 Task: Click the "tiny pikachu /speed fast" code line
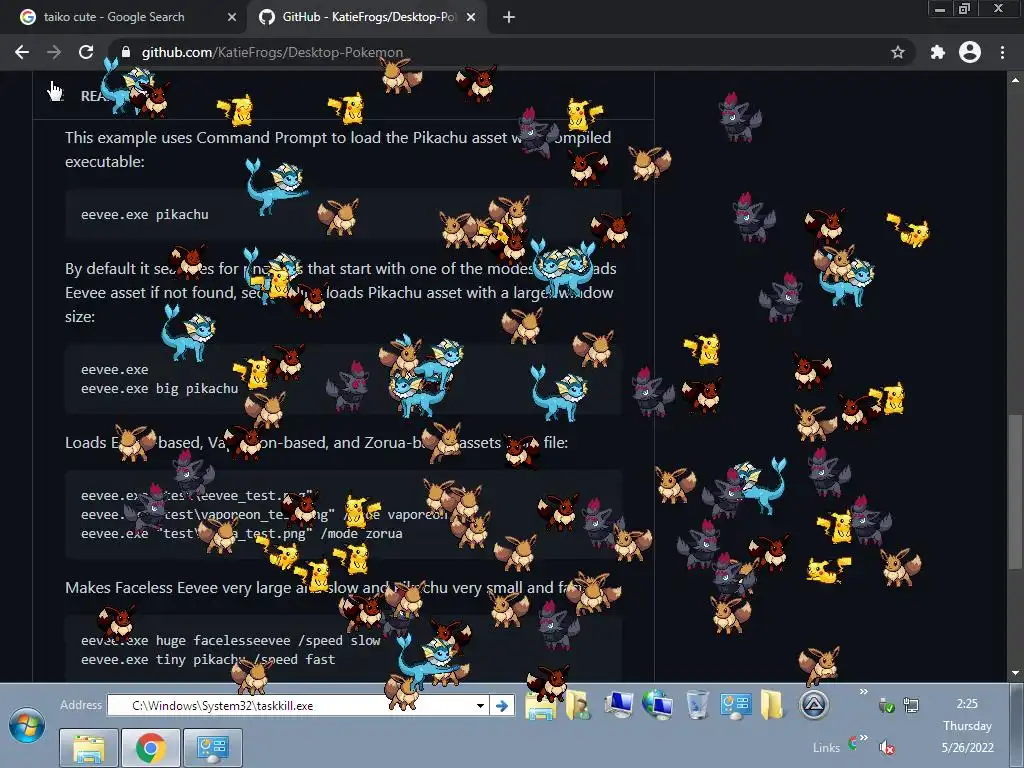click(208, 660)
